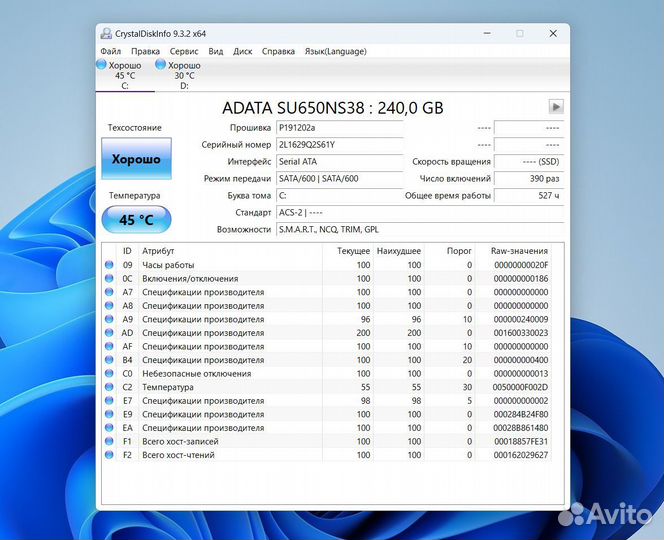Click raw value 001600330023
Image resolution: width=664 pixels, height=540 pixels.
click(521, 332)
